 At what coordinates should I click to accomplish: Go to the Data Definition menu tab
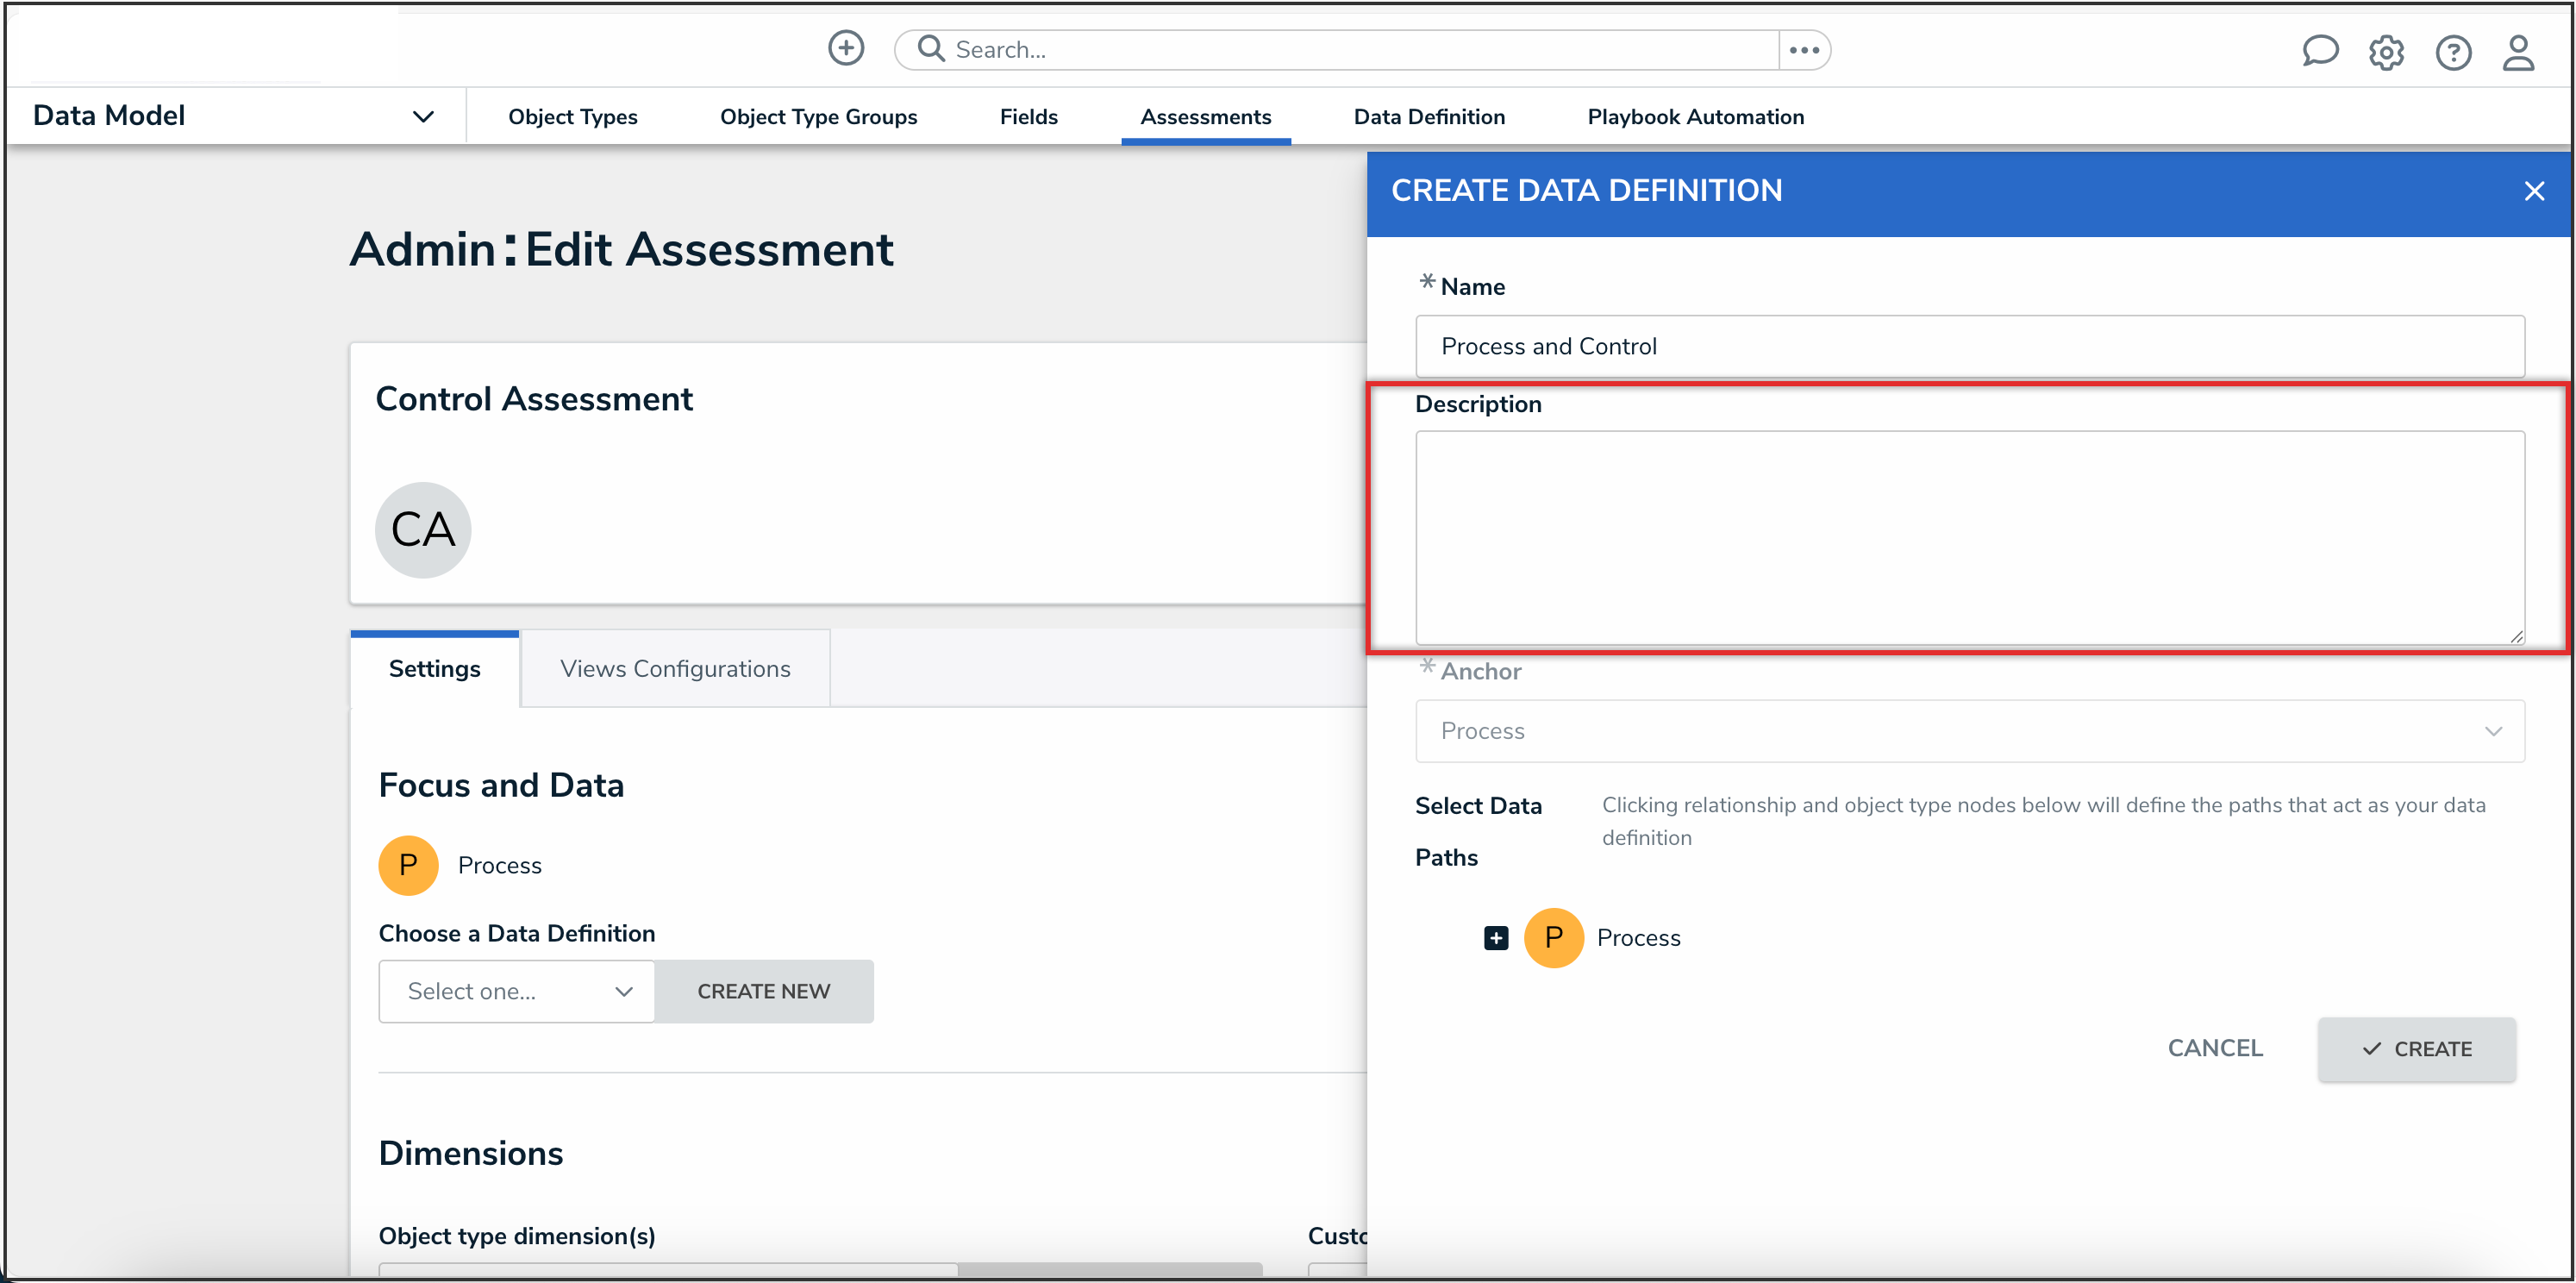[x=1428, y=117]
